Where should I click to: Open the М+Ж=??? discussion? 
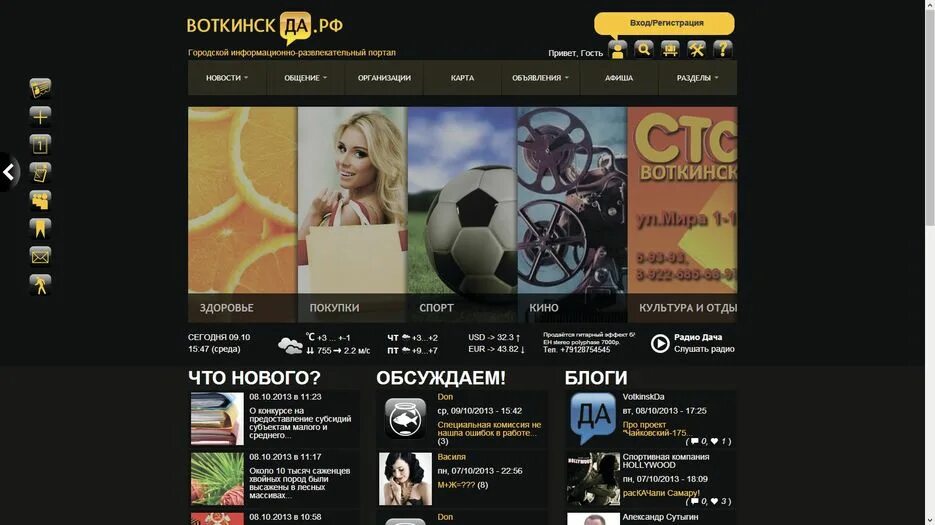[456, 485]
